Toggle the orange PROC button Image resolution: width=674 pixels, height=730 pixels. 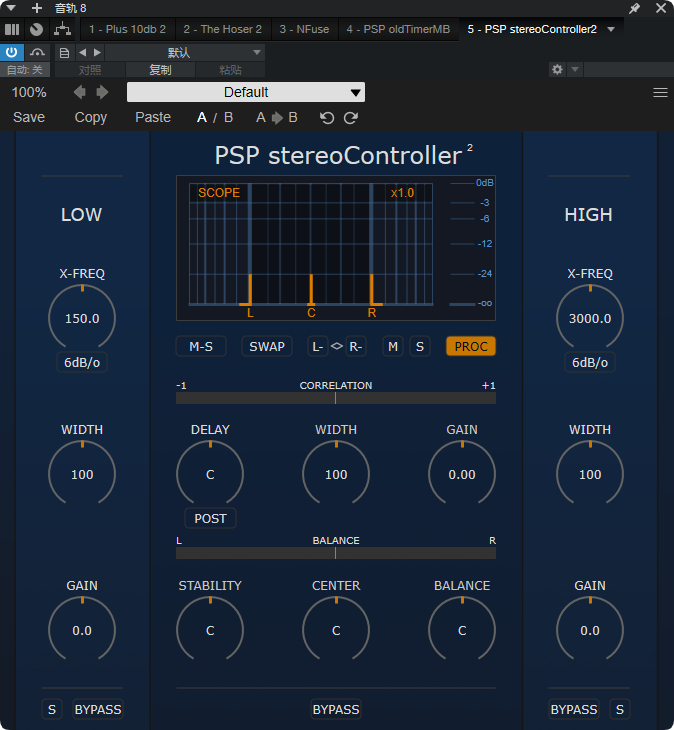click(x=471, y=346)
